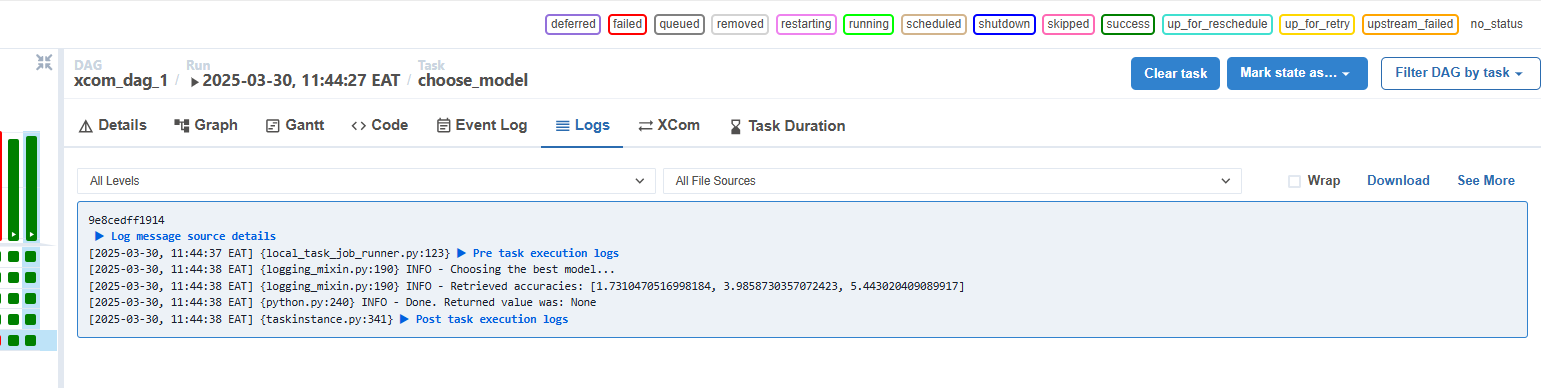Open the Details tab with the warning triangle icon

(113, 126)
